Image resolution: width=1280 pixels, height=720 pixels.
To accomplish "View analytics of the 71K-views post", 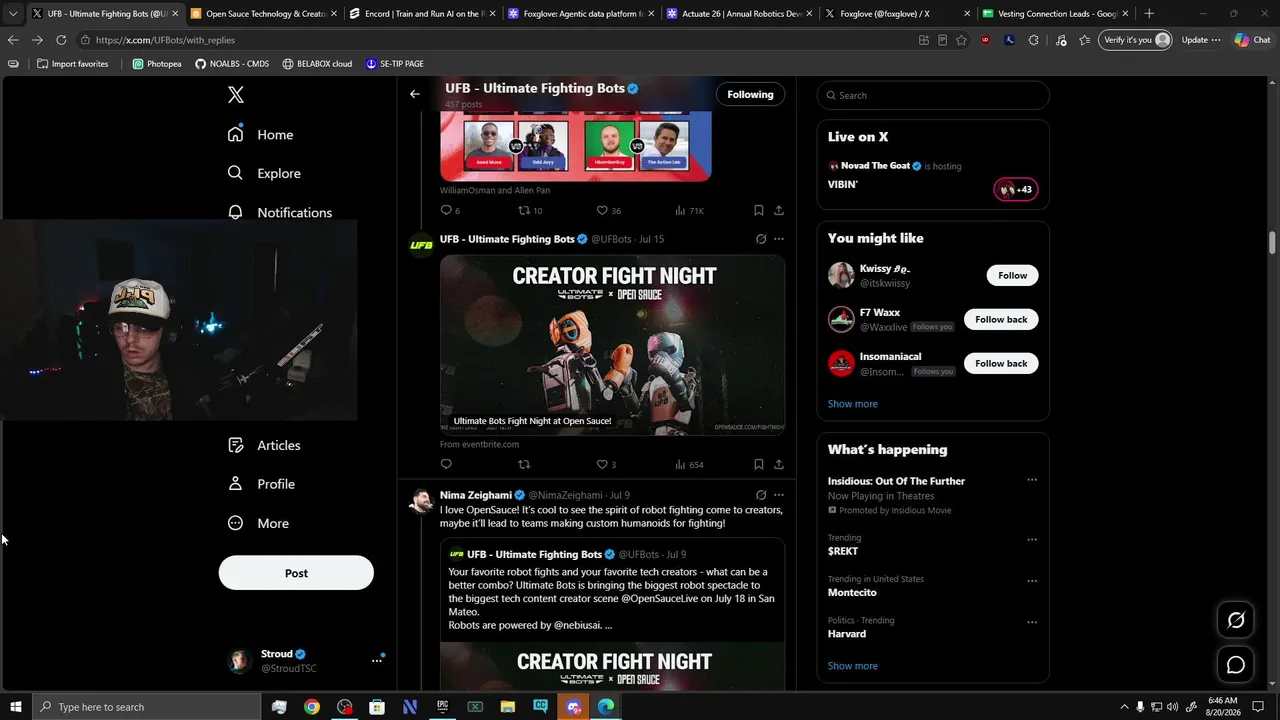I will coord(690,210).
